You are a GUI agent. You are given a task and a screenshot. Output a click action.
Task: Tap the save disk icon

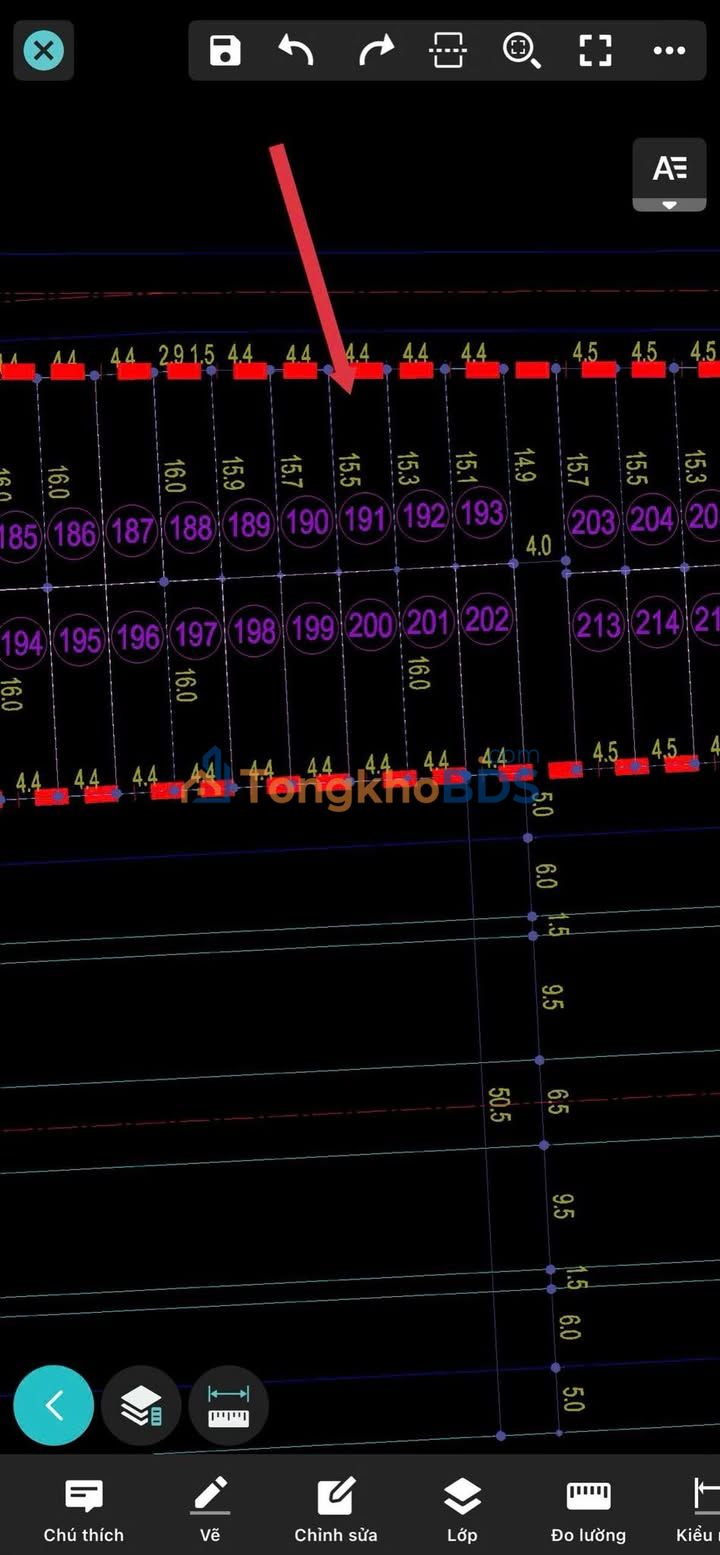click(225, 50)
